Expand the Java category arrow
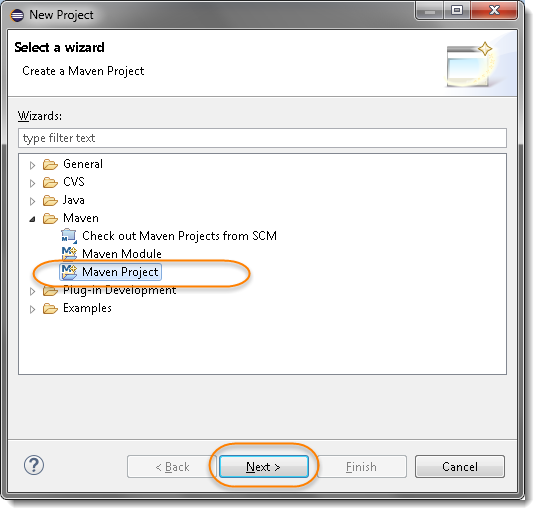 (x=32, y=201)
